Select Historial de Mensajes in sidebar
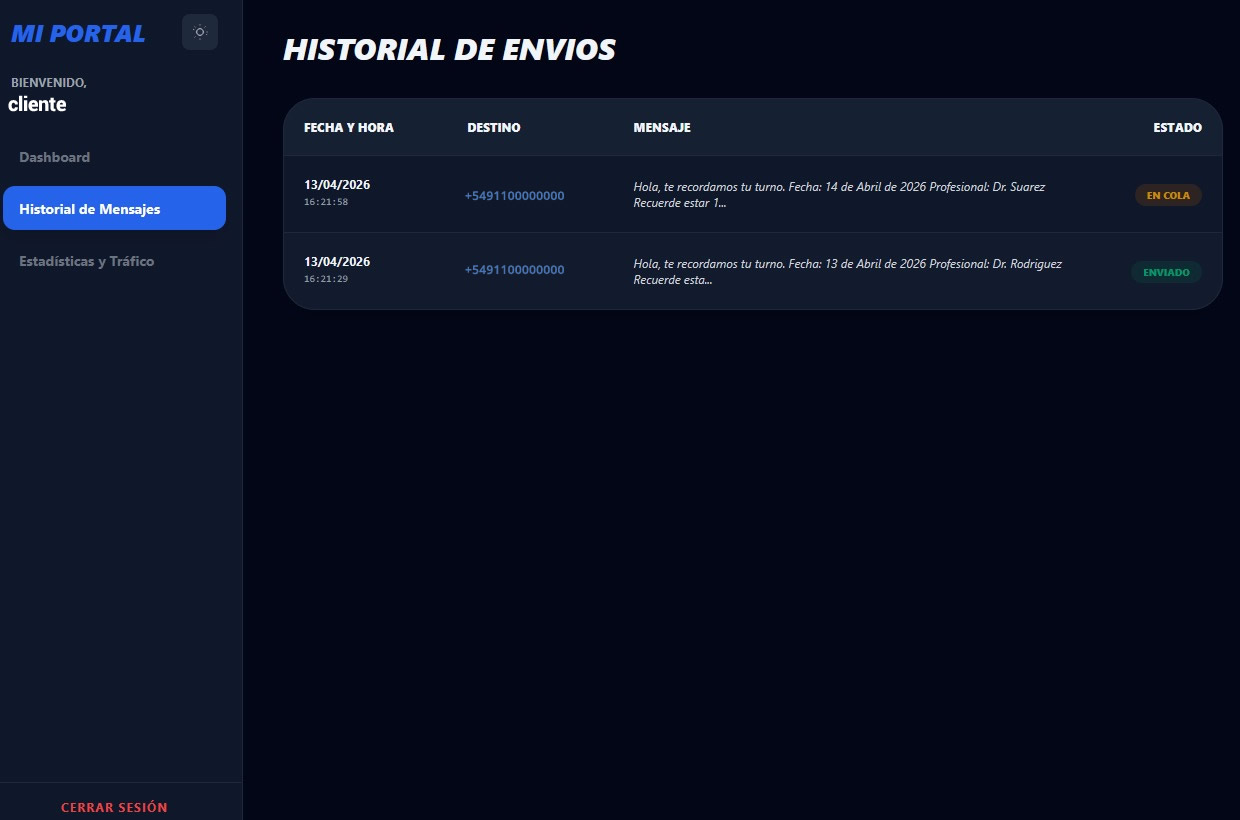Viewport: 1240px width, 820px height. [x=114, y=208]
